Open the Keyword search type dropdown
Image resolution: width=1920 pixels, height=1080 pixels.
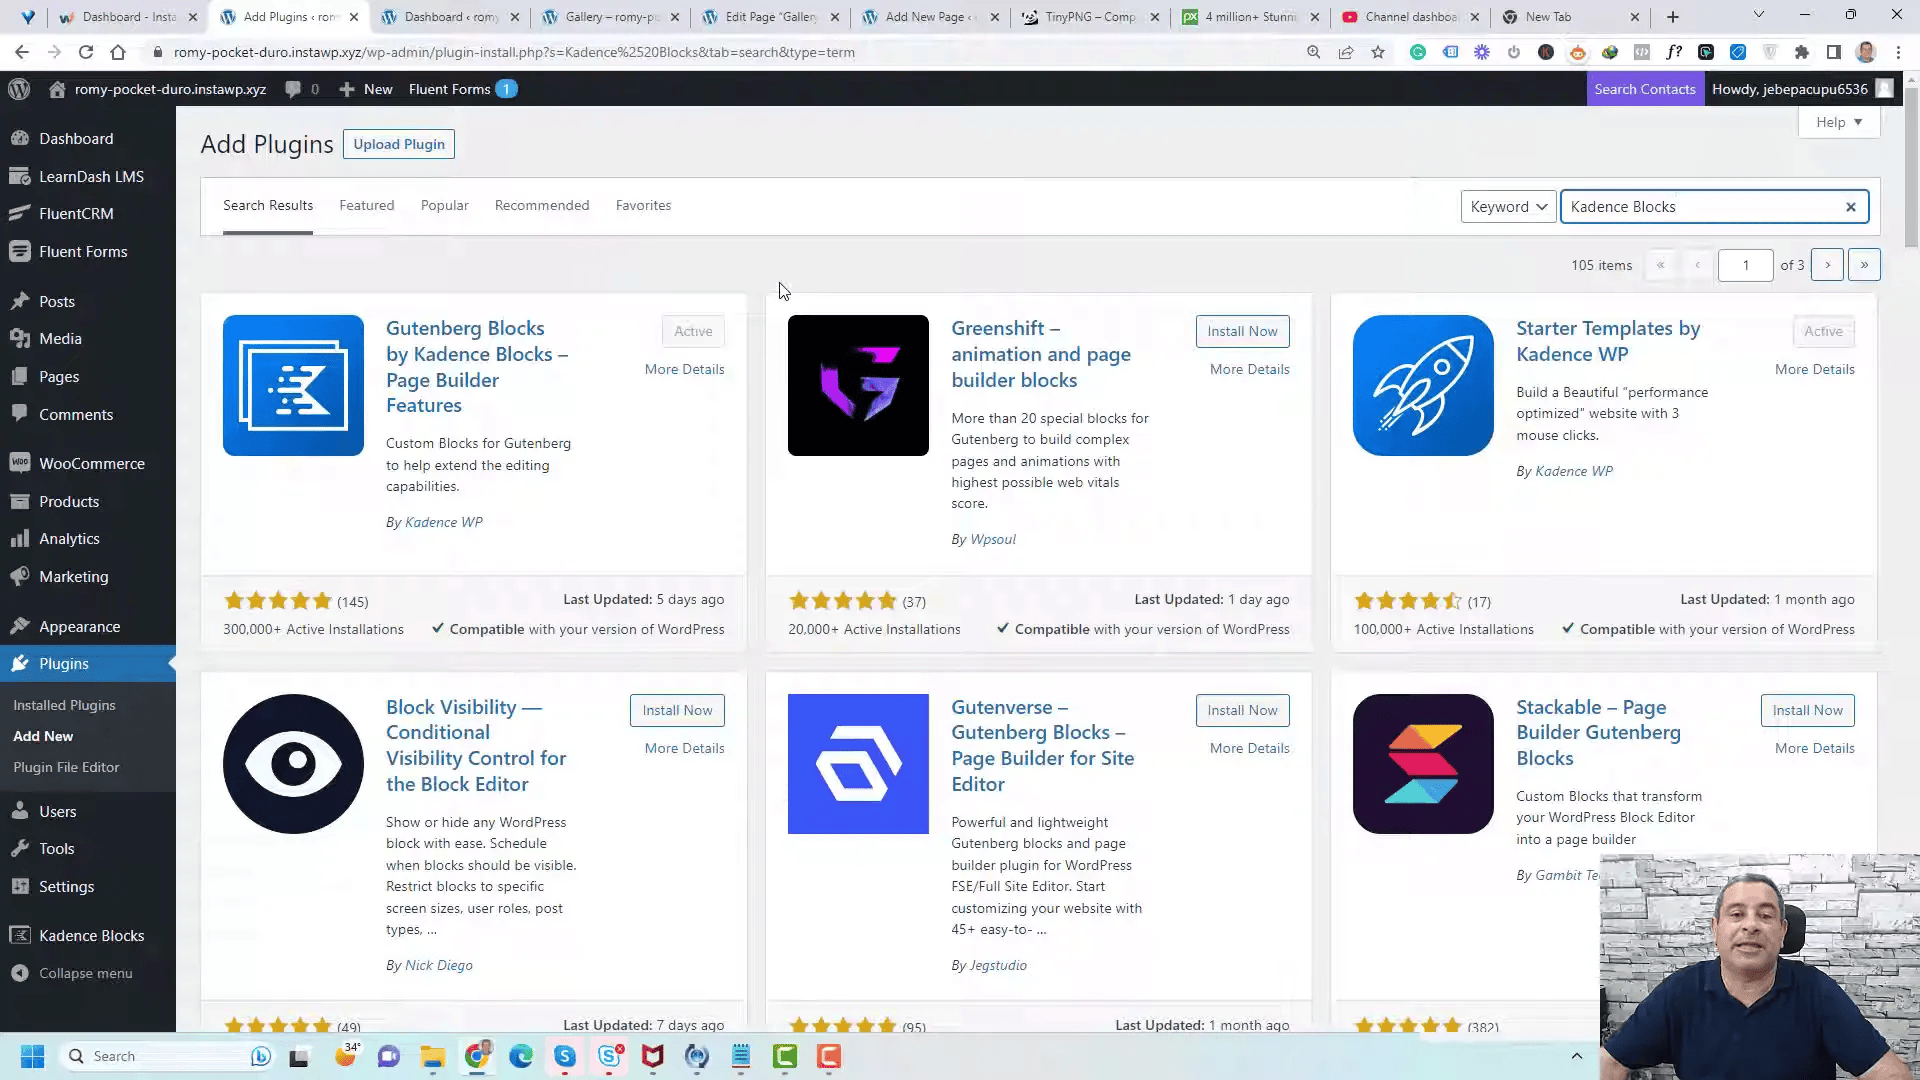tap(1508, 207)
